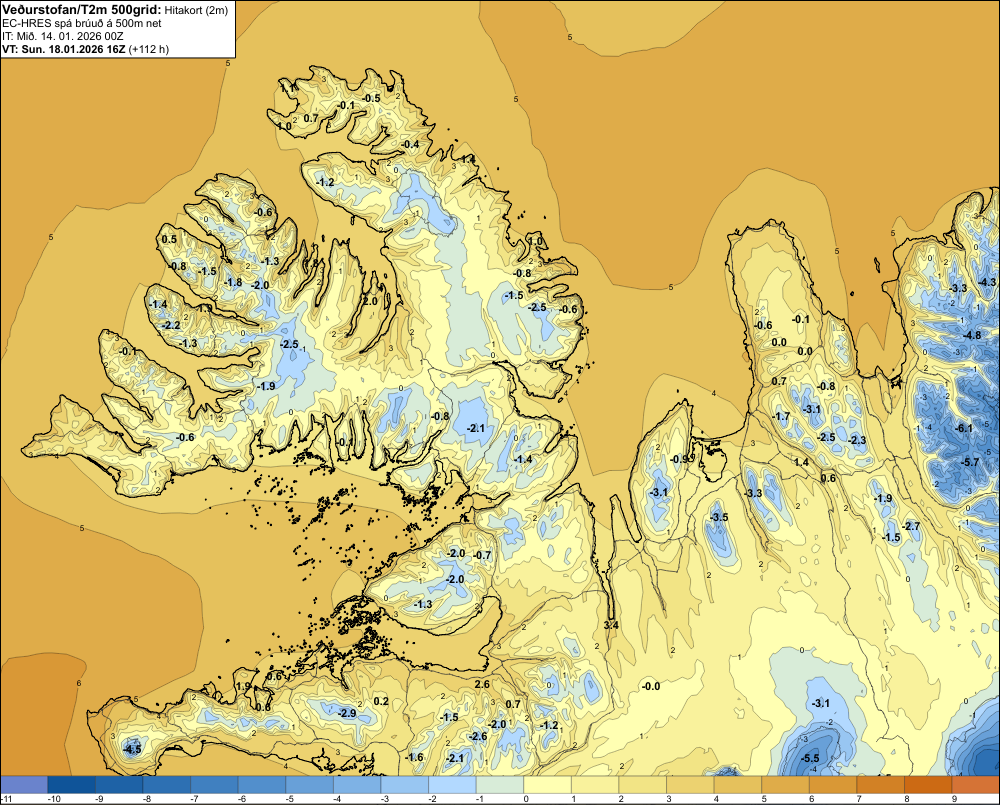Click the "-4.8" temperature value on the map
Viewport: 1000px width, 805px height.
pos(972,336)
